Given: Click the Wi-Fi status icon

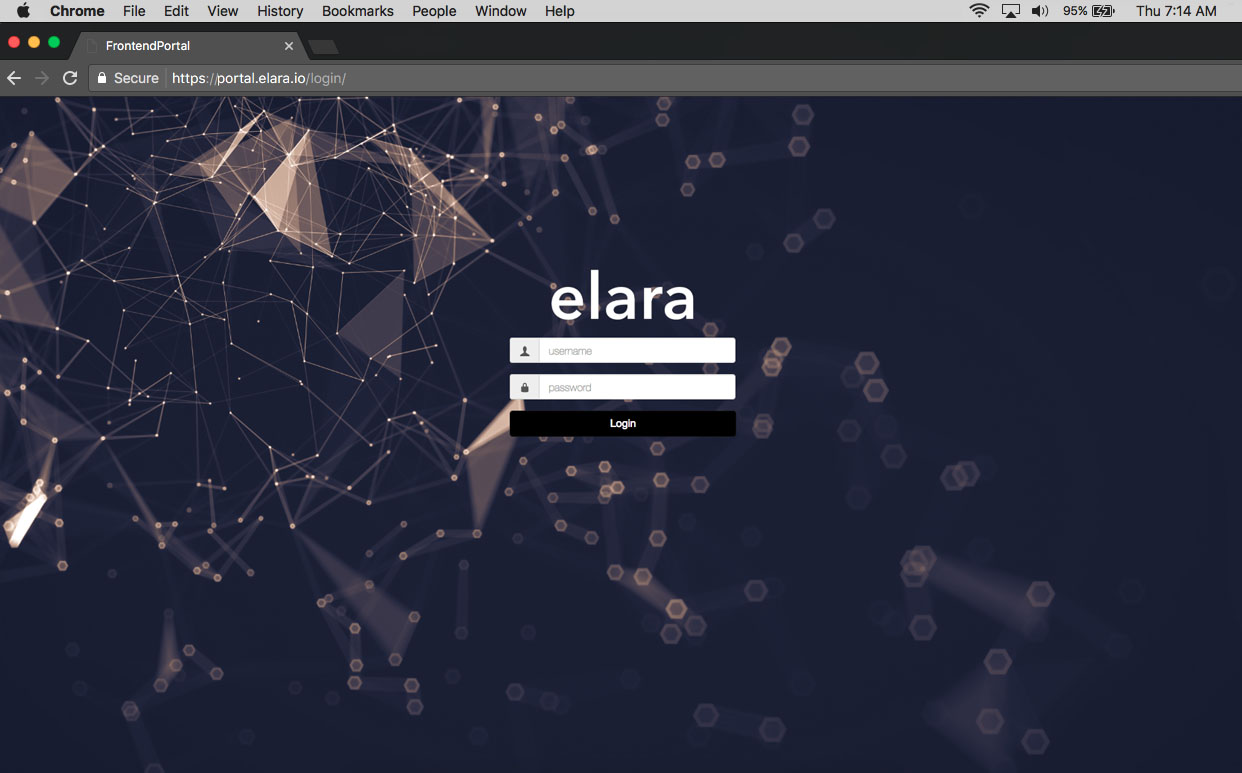Looking at the screenshot, I should pos(979,11).
